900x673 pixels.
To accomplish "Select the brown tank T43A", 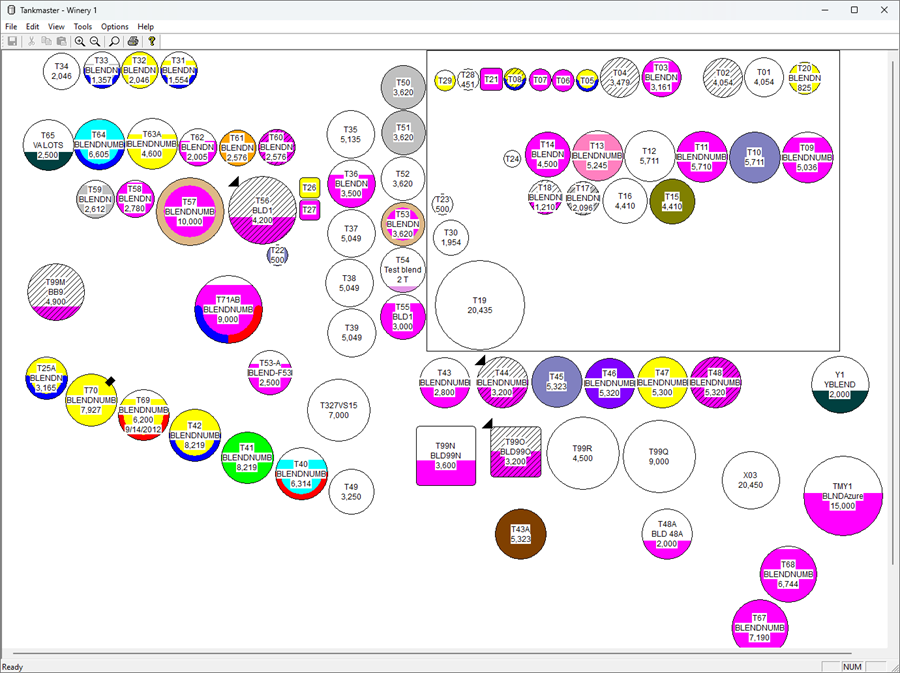I will tap(520, 534).
